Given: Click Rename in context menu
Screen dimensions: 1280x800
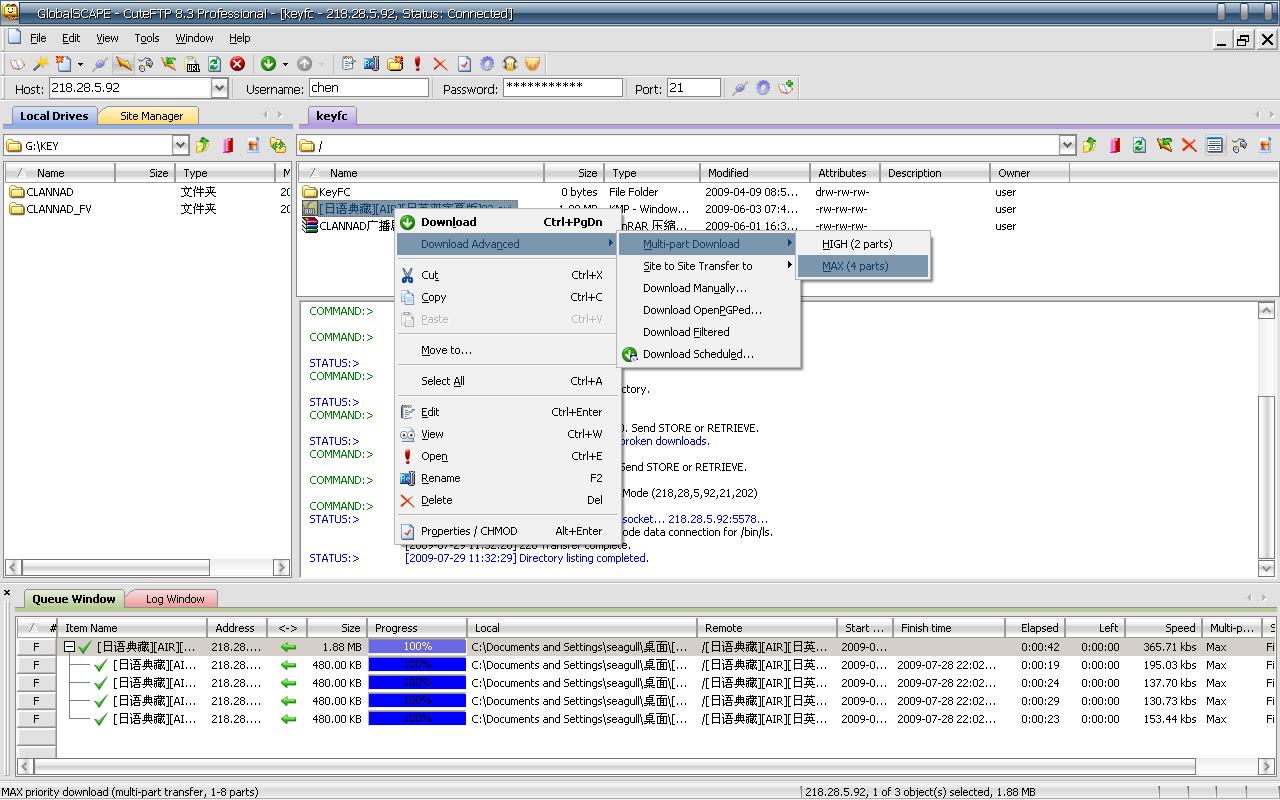Looking at the screenshot, I should click(x=507, y=478).
